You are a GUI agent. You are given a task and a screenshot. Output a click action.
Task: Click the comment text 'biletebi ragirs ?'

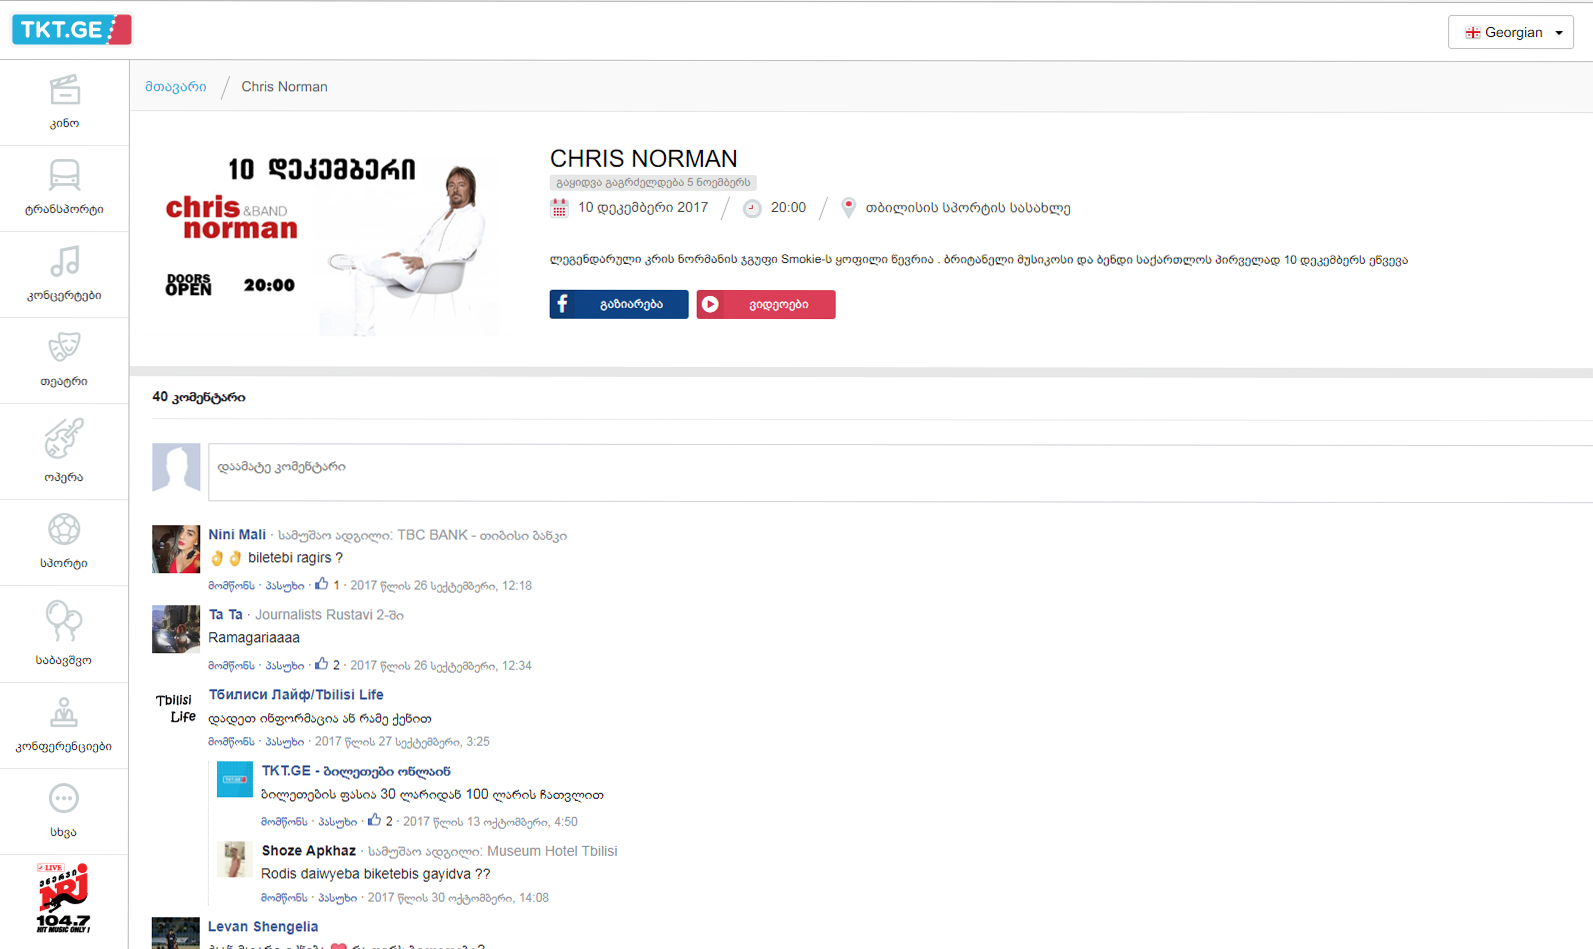click(295, 558)
